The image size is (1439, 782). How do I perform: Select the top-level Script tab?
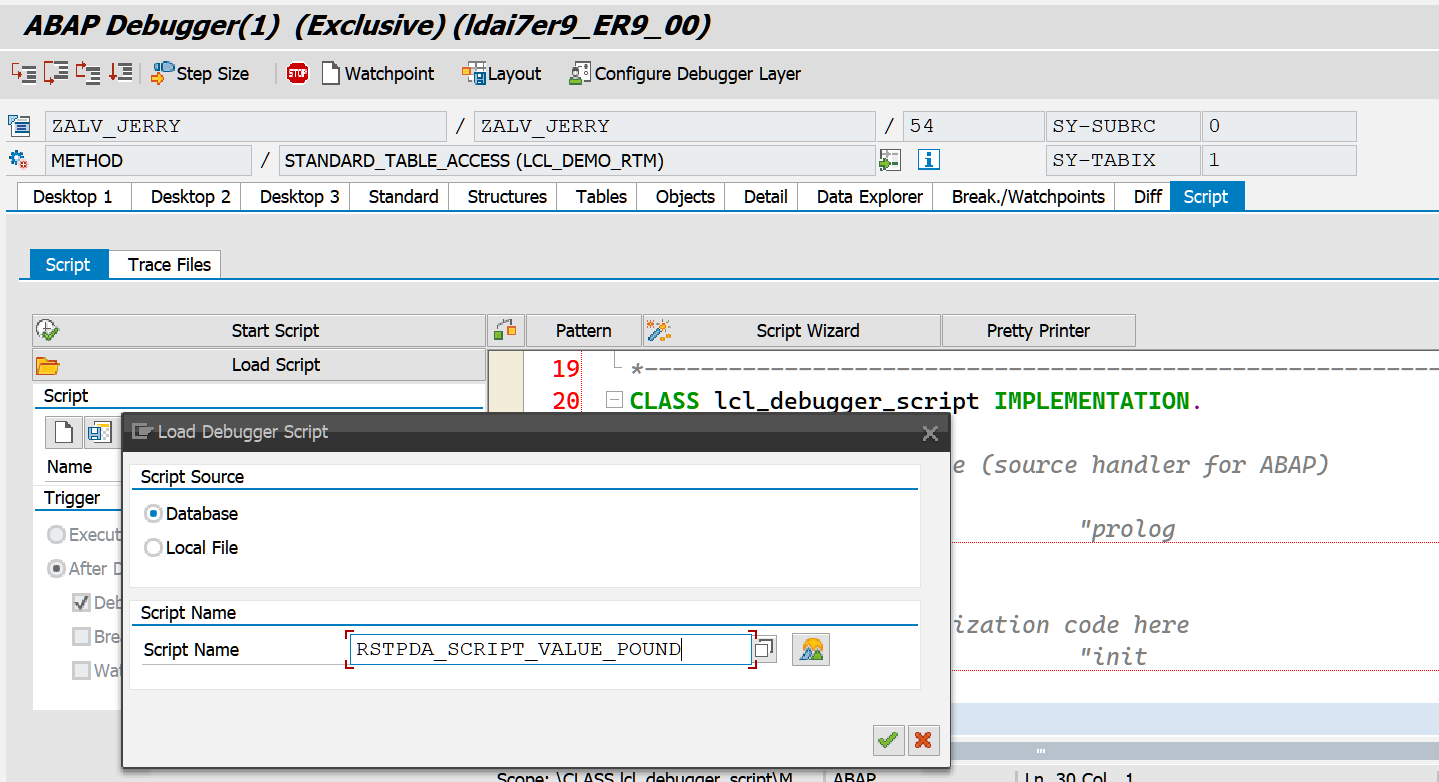pyautogui.click(x=1206, y=197)
